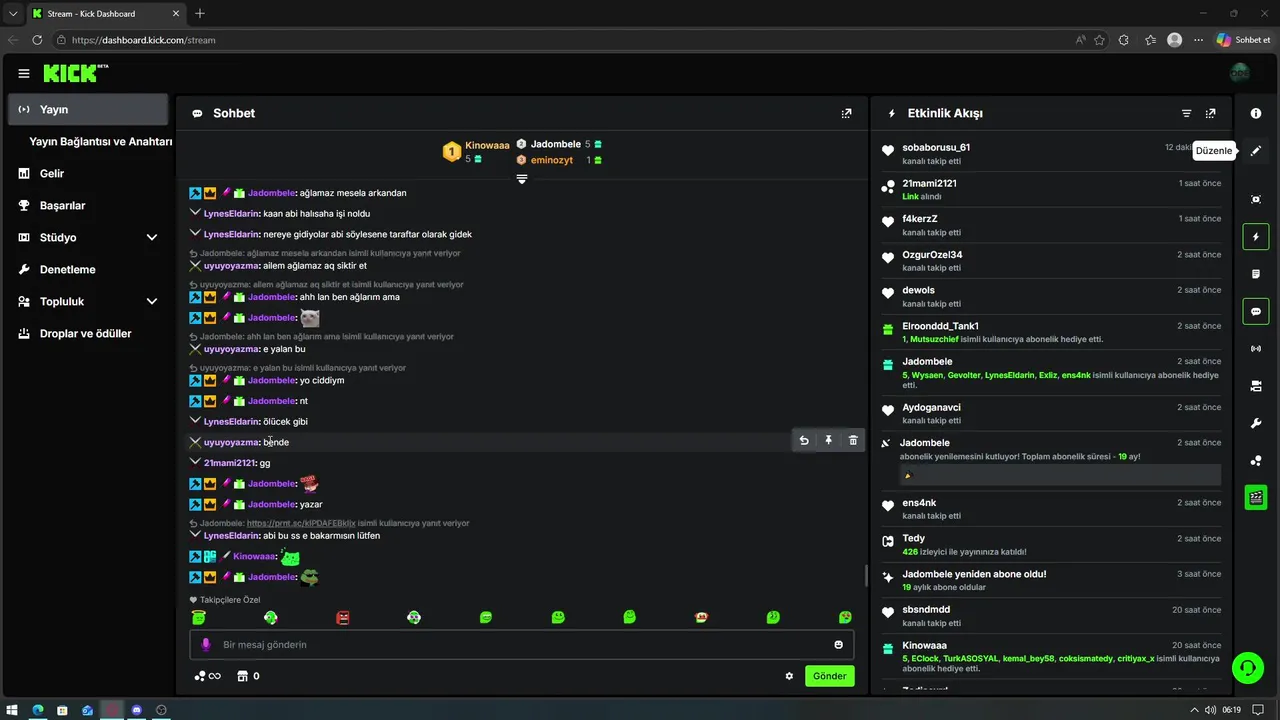Open the Yayın page
1280x720 pixels.
(x=88, y=109)
